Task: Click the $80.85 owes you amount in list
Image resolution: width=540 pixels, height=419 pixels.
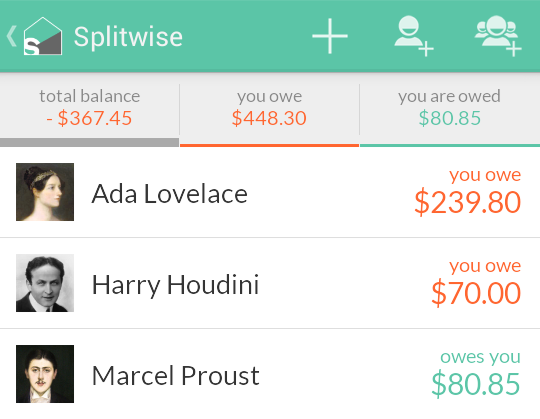Action: 476,384
